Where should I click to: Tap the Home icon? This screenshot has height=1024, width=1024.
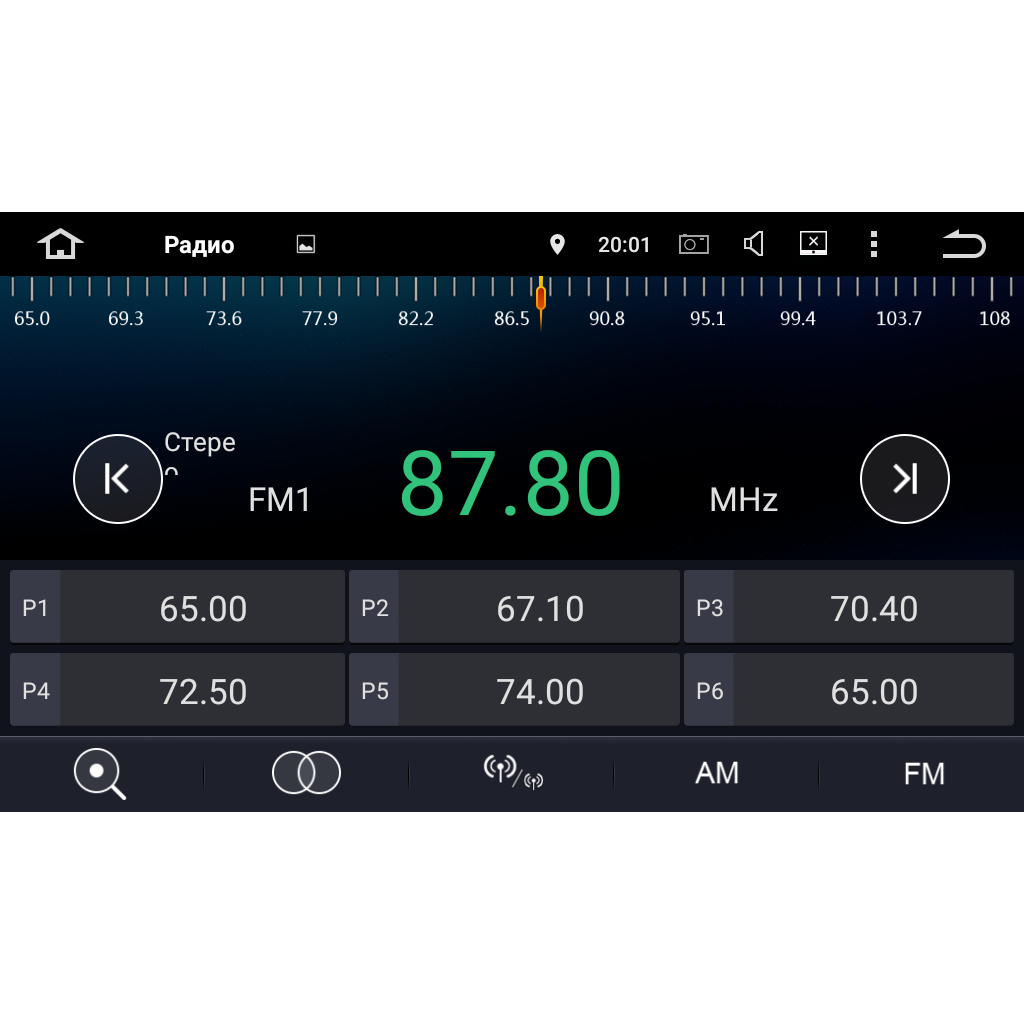tap(60, 244)
